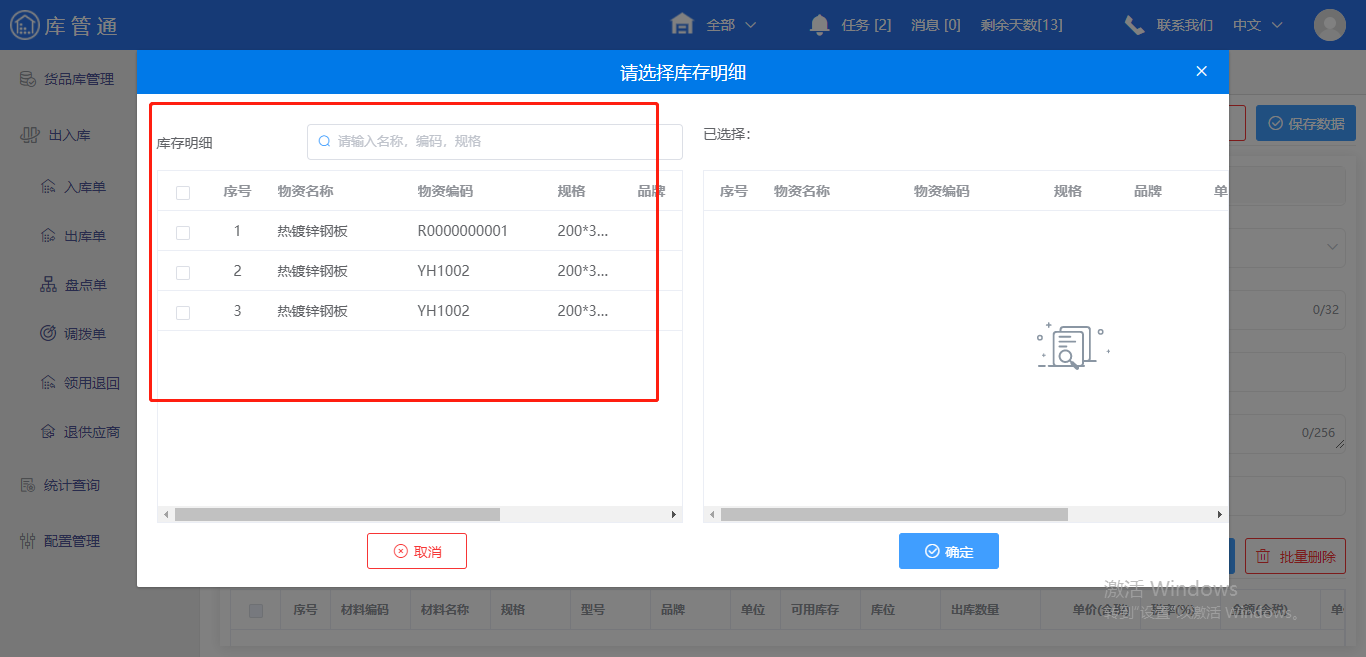Toggle select-all checkbox in 库存明细 header
The width and height of the screenshot is (1366, 657).
coord(183,192)
